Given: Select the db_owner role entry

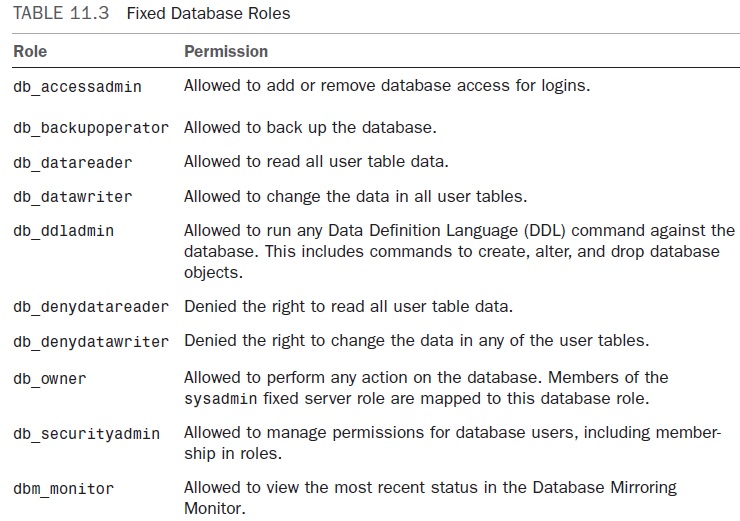Looking at the screenshot, I should point(50,378).
